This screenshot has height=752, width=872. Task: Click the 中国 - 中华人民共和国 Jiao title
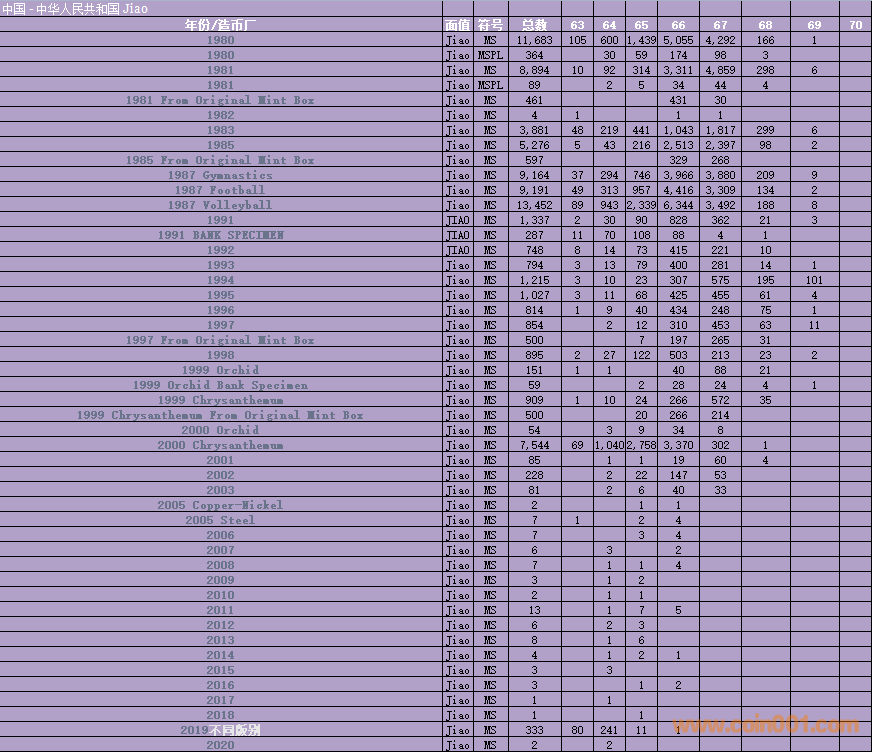click(x=75, y=8)
